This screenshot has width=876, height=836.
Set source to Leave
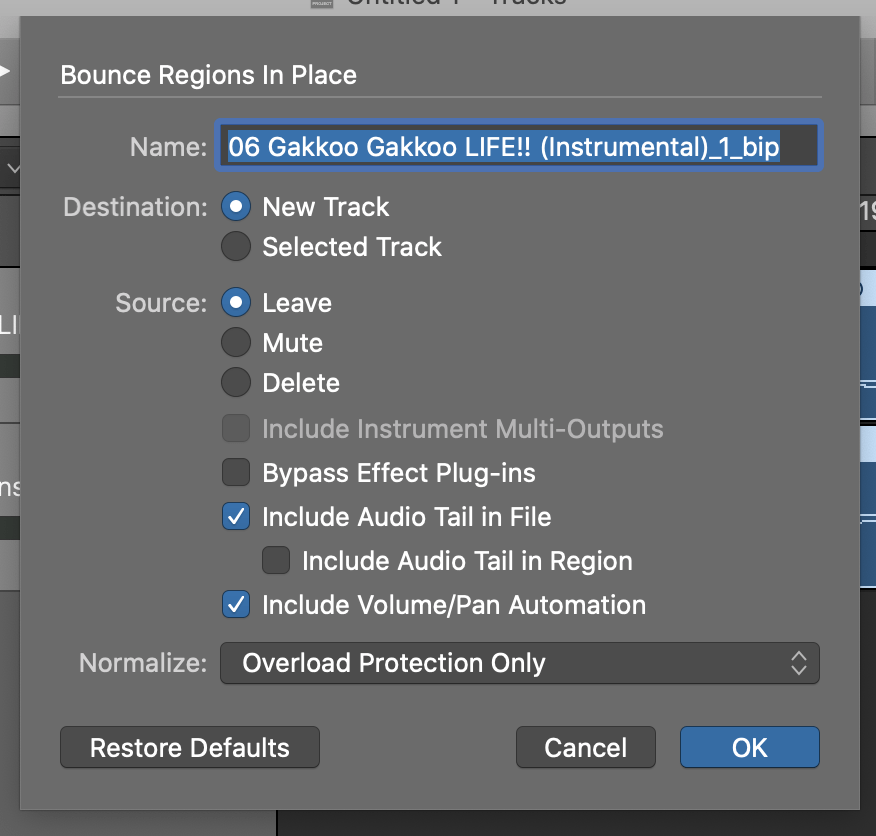236,303
